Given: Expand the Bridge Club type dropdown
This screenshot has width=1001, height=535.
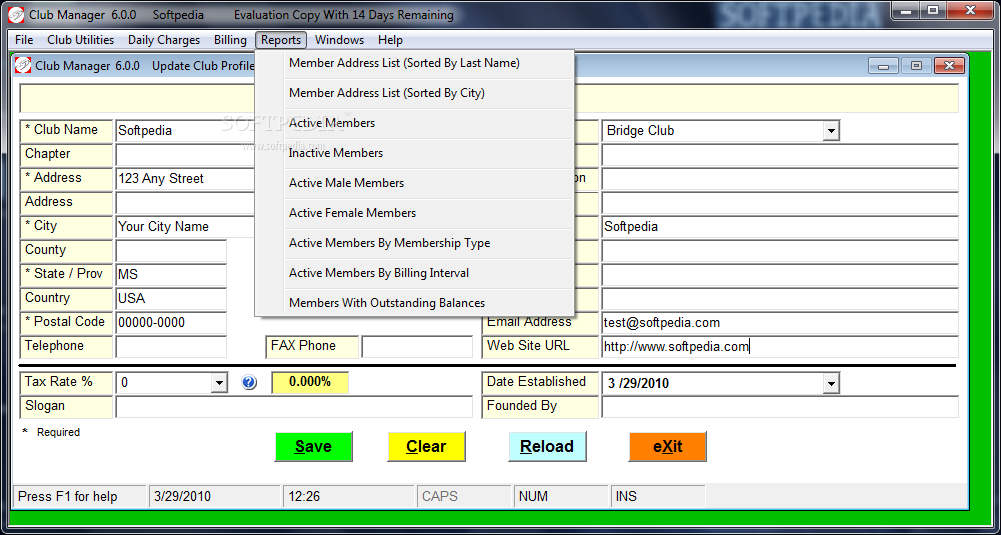Looking at the screenshot, I should [x=831, y=131].
